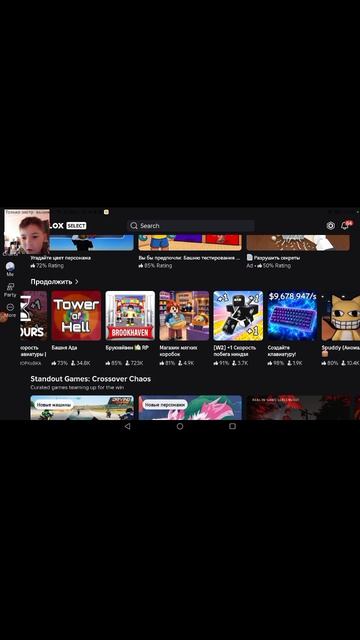
Task: Open the partially visible HOURS hourglass game thumbnail
Action: [33, 316]
